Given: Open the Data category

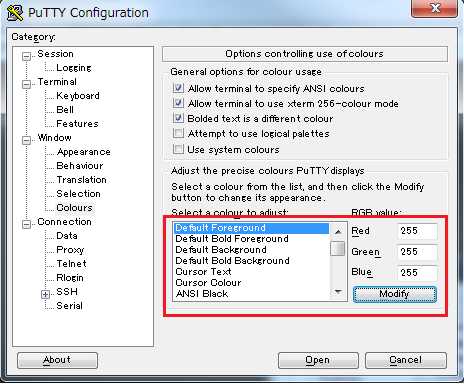Looking at the screenshot, I should coord(67,236).
